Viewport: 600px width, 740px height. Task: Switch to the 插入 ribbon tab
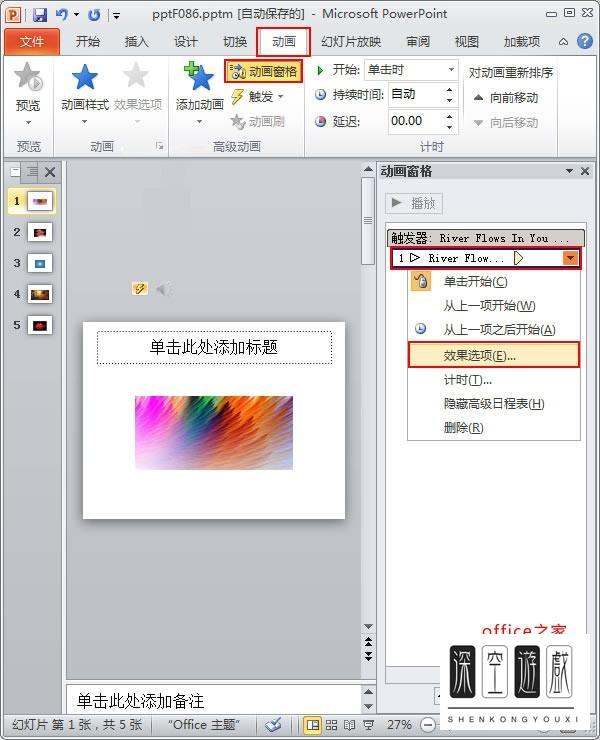tap(136, 42)
